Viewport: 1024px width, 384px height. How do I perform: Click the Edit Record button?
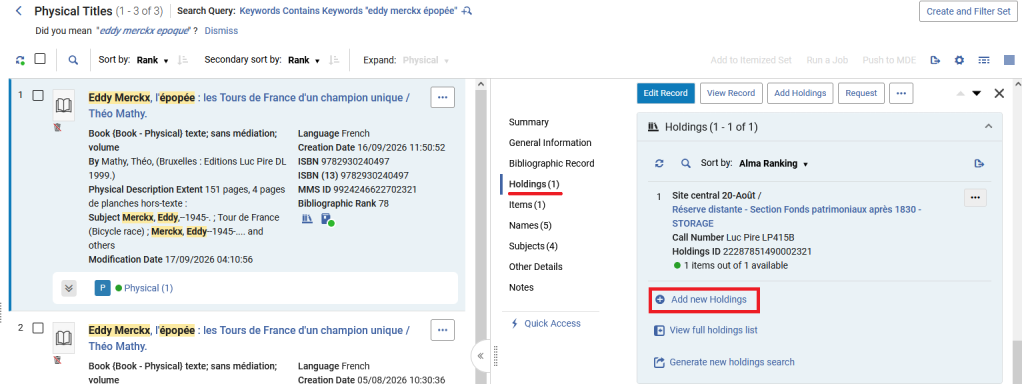(665, 93)
